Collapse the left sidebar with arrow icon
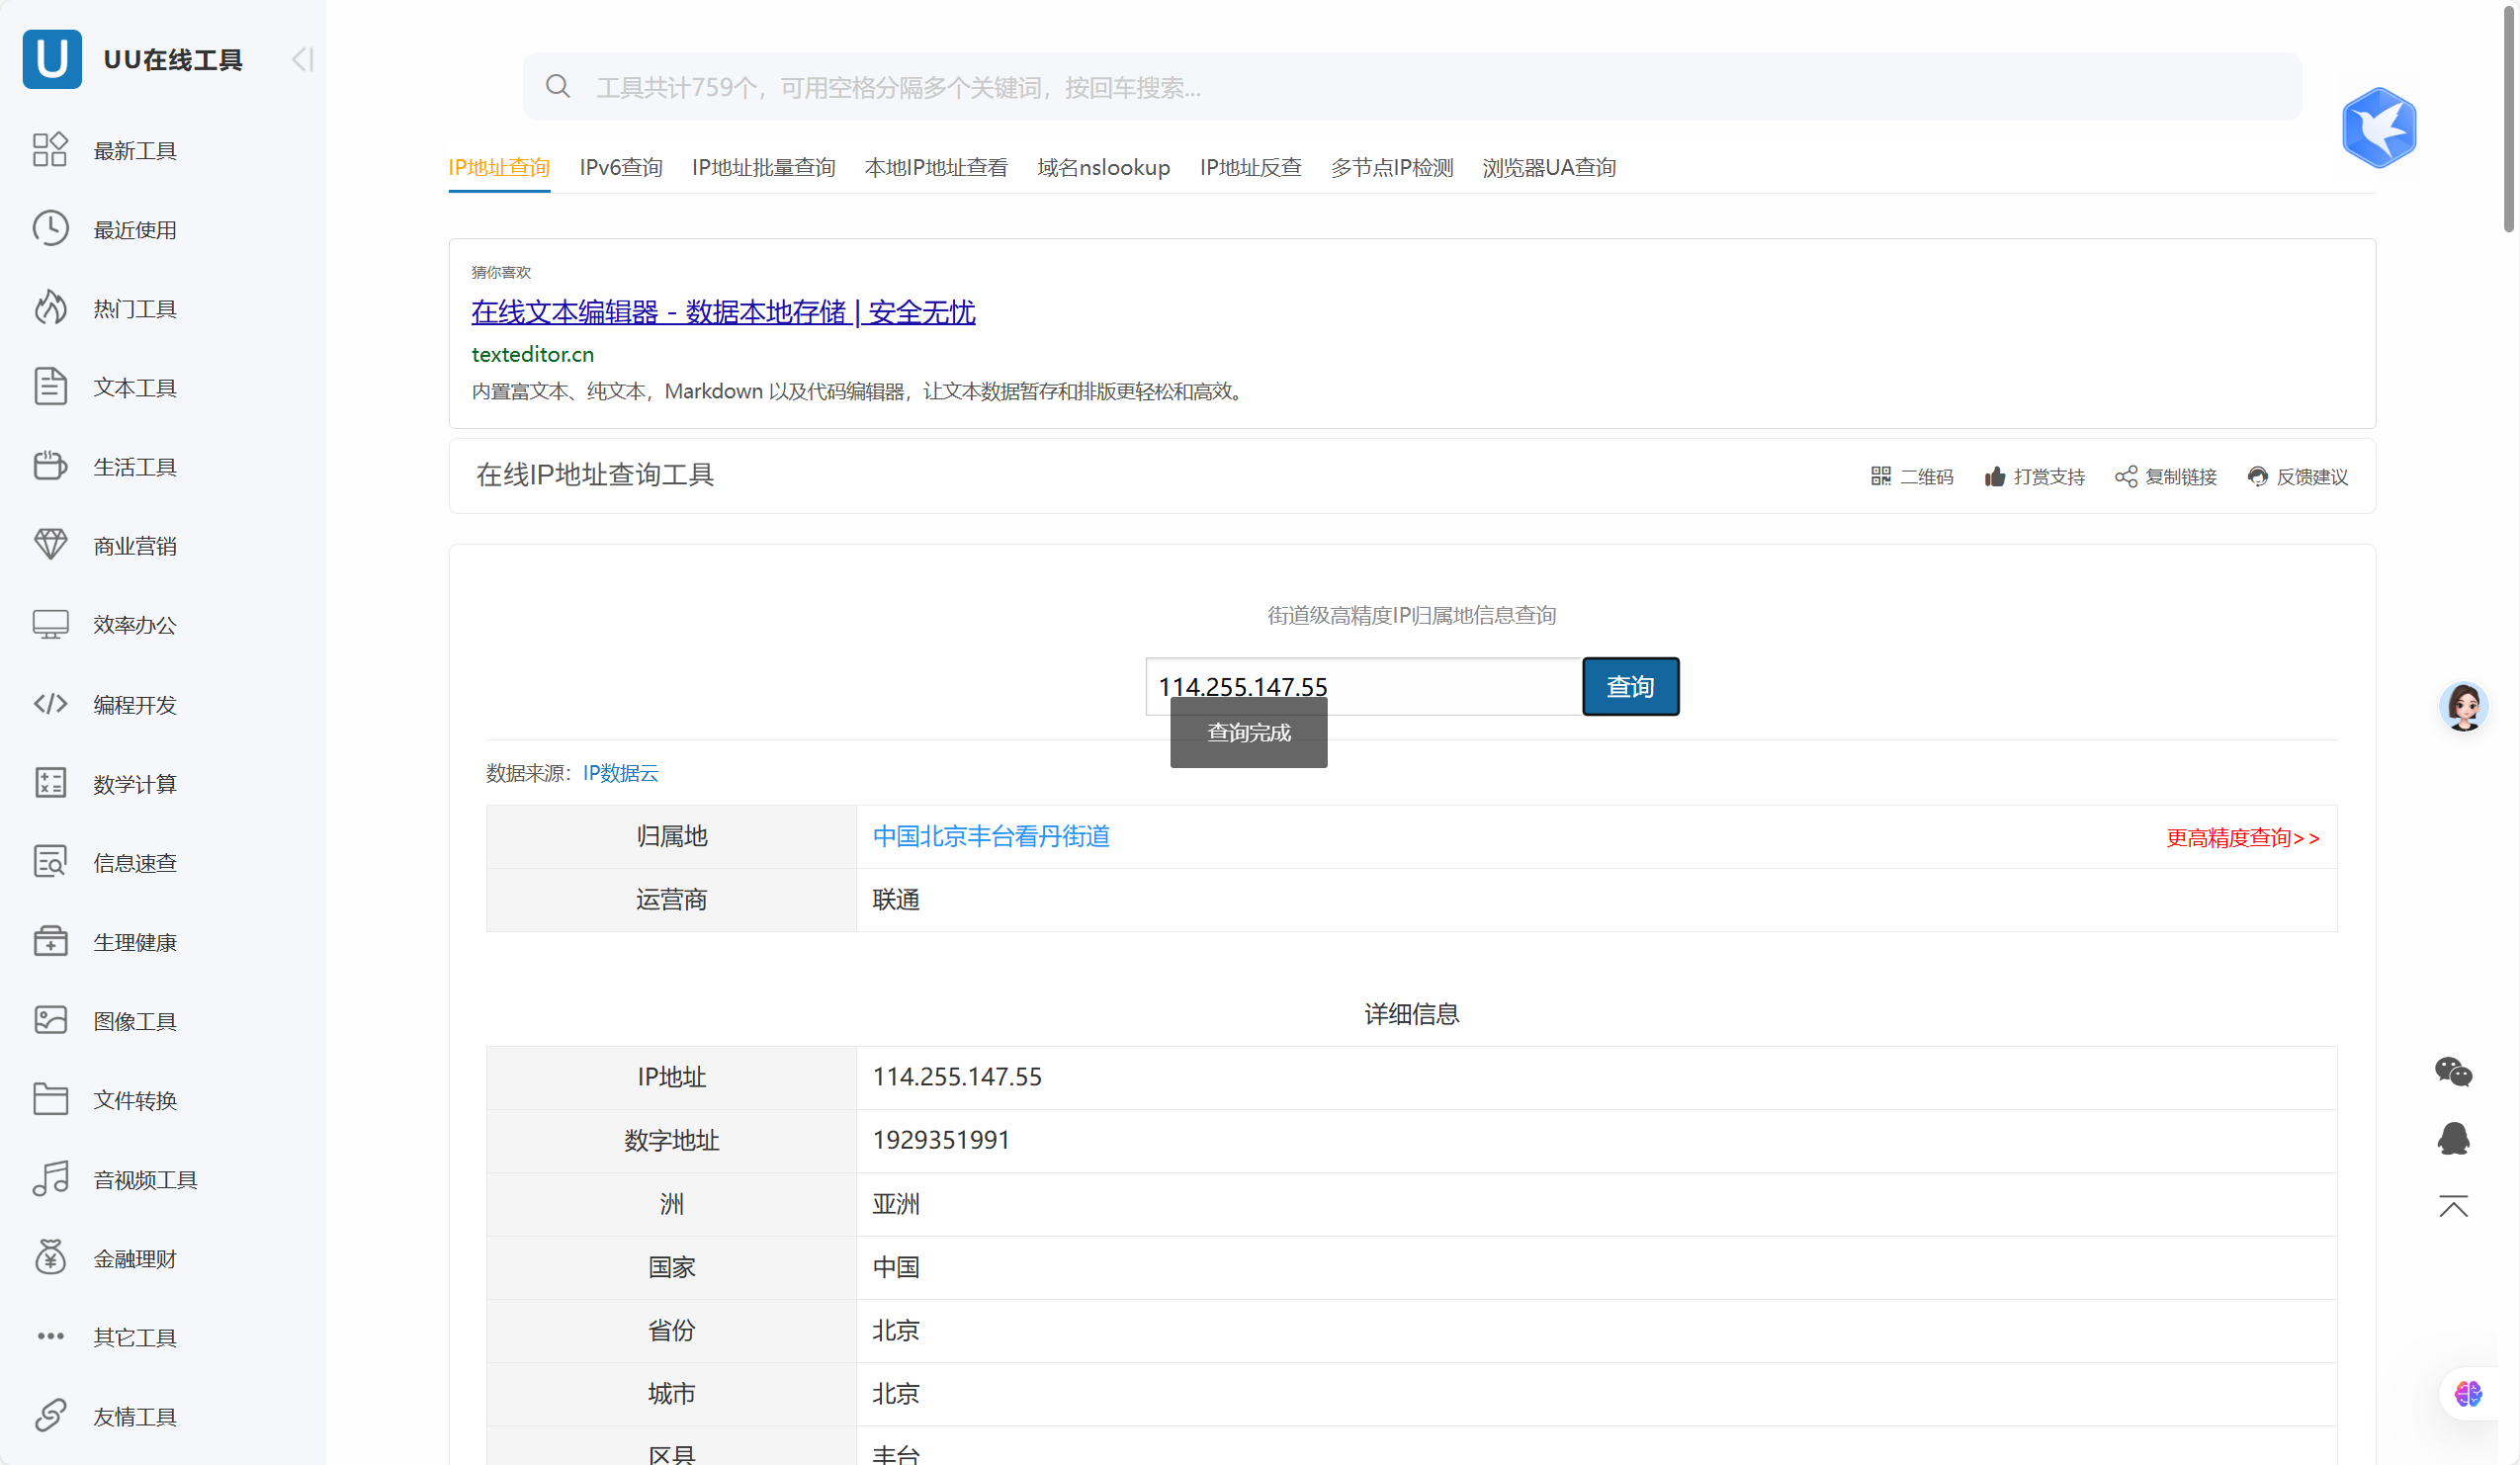2520x1465 pixels. pyautogui.click(x=302, y=60)
